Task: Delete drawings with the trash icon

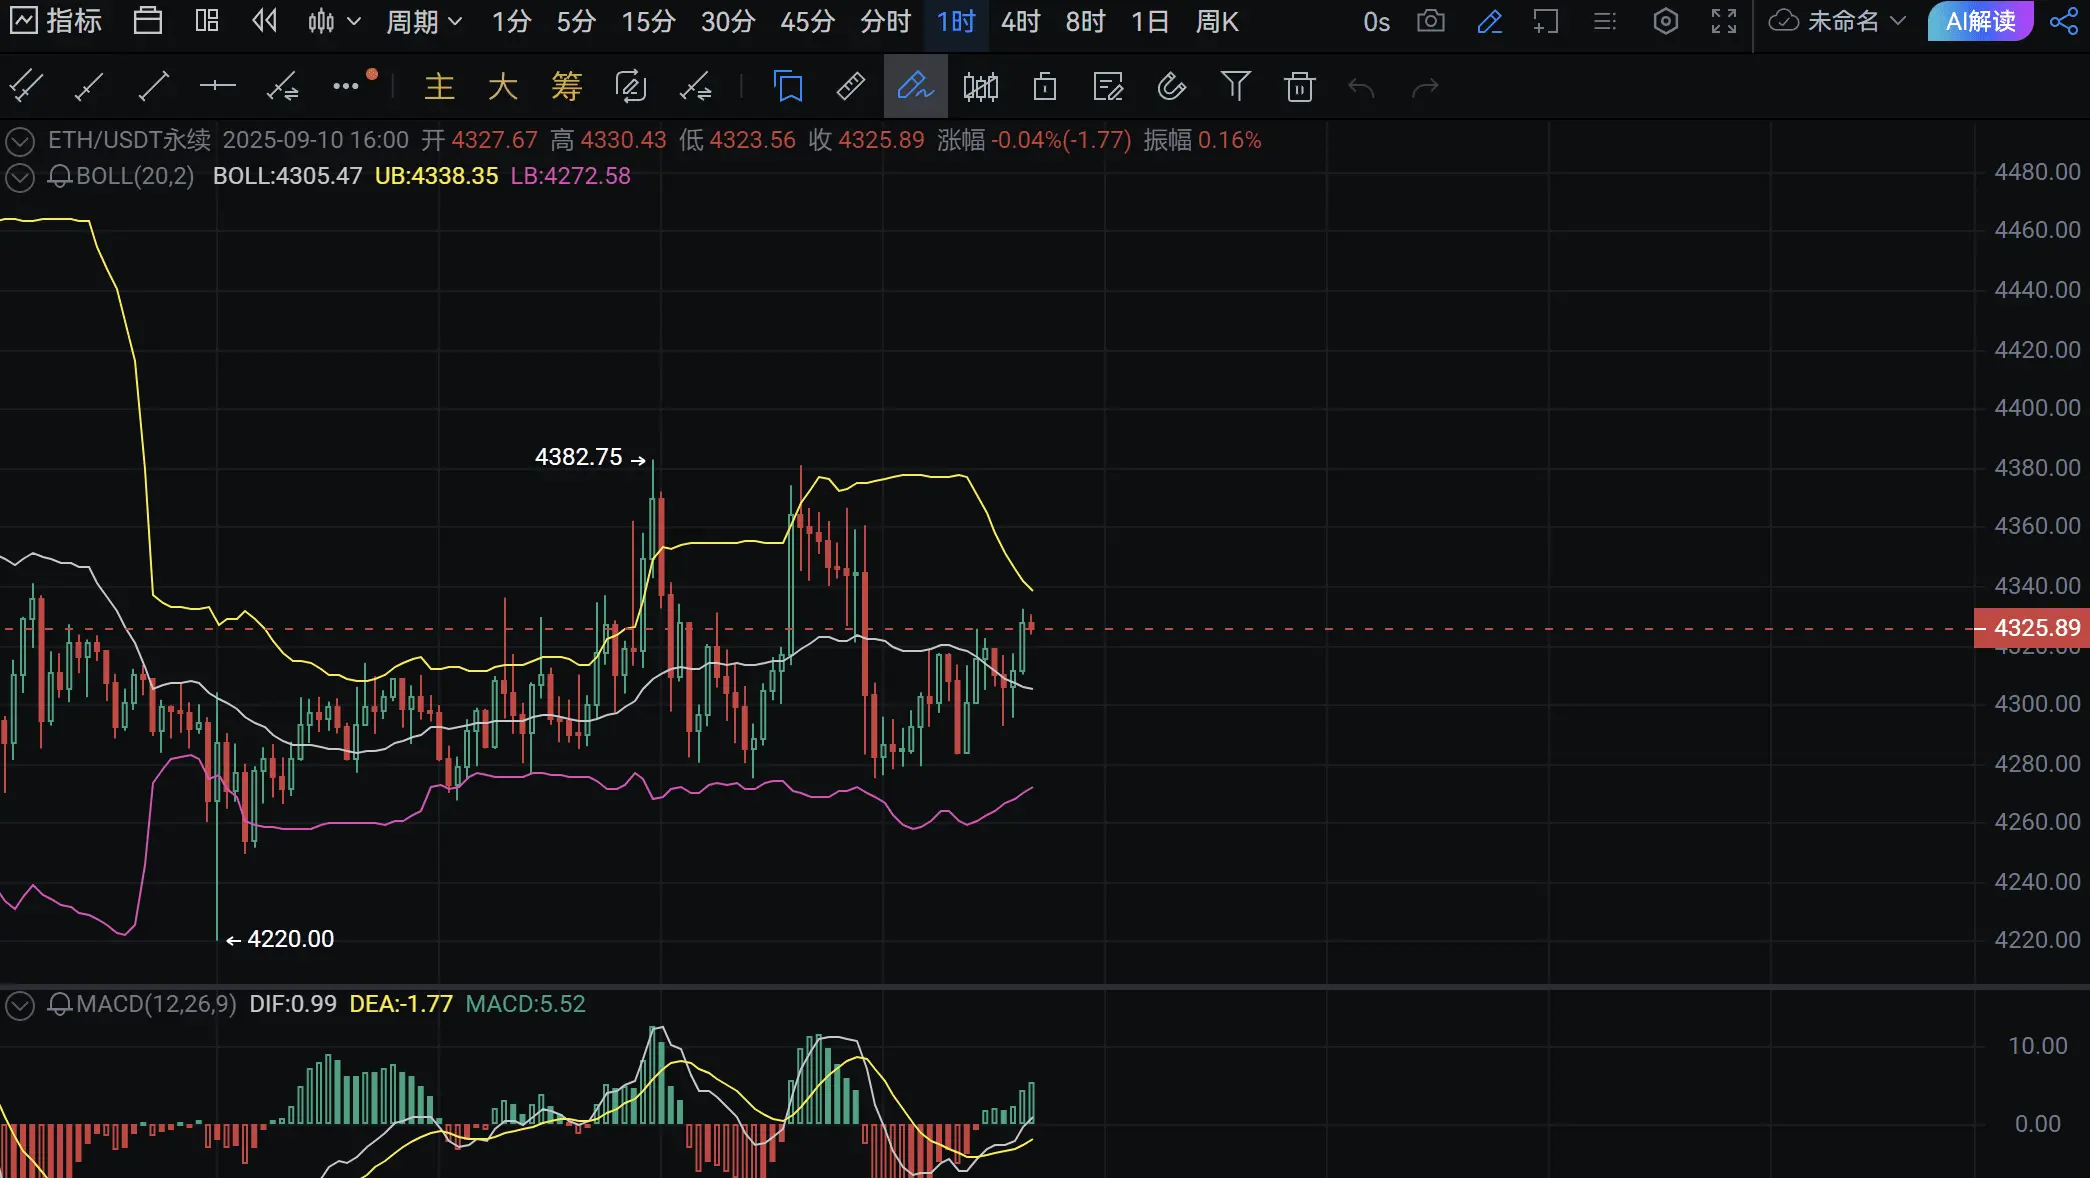Action: (1299, 87)
